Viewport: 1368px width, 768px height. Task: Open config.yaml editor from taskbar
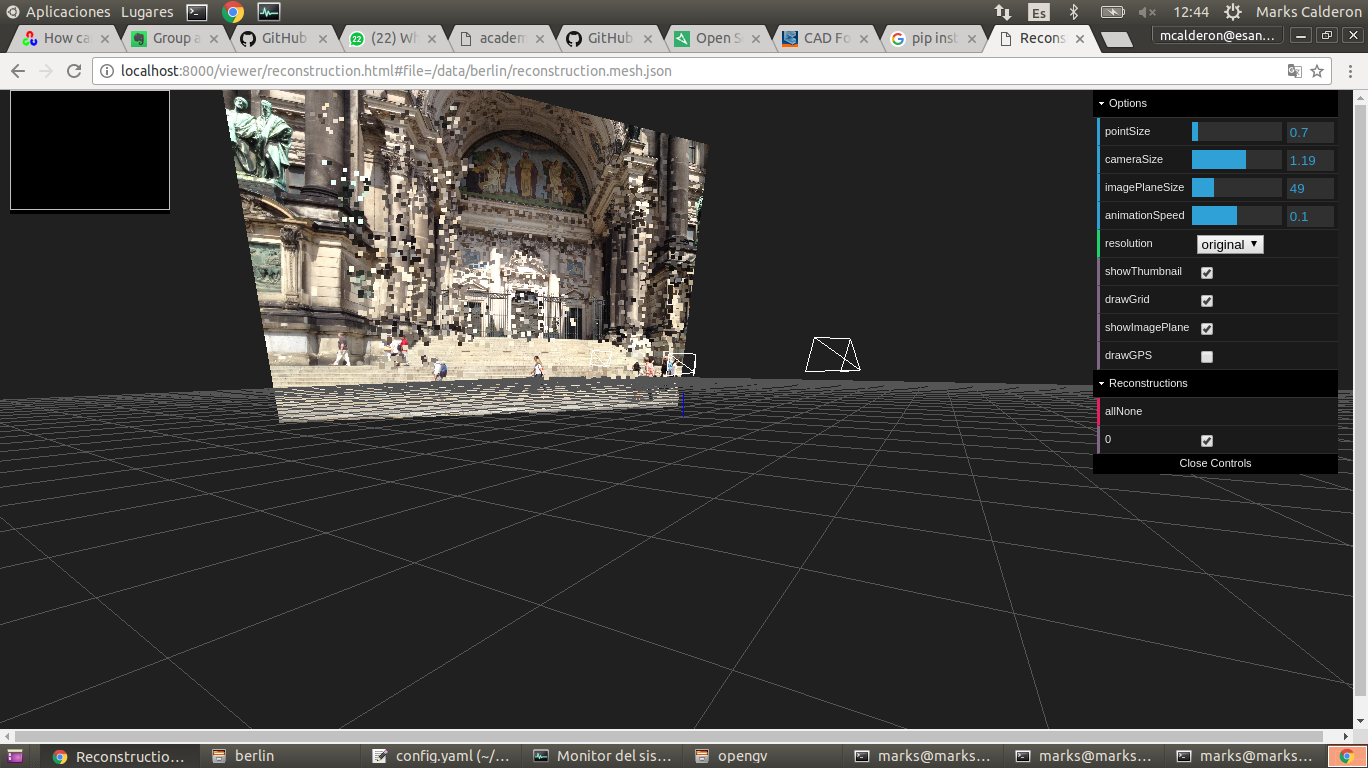point(440,756)
